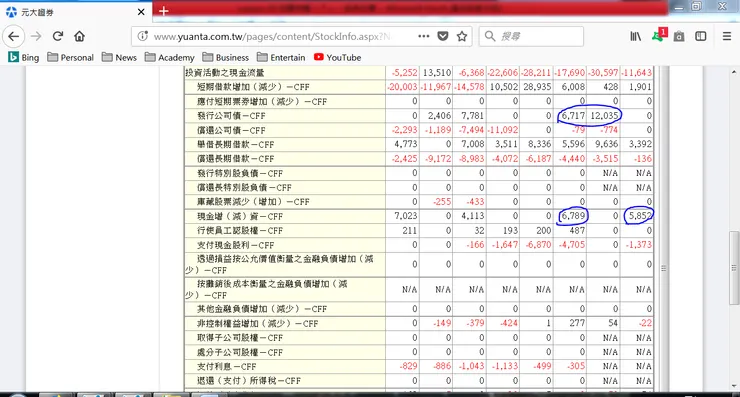
Task: Click the circled value 12,035
Action: 604,116
